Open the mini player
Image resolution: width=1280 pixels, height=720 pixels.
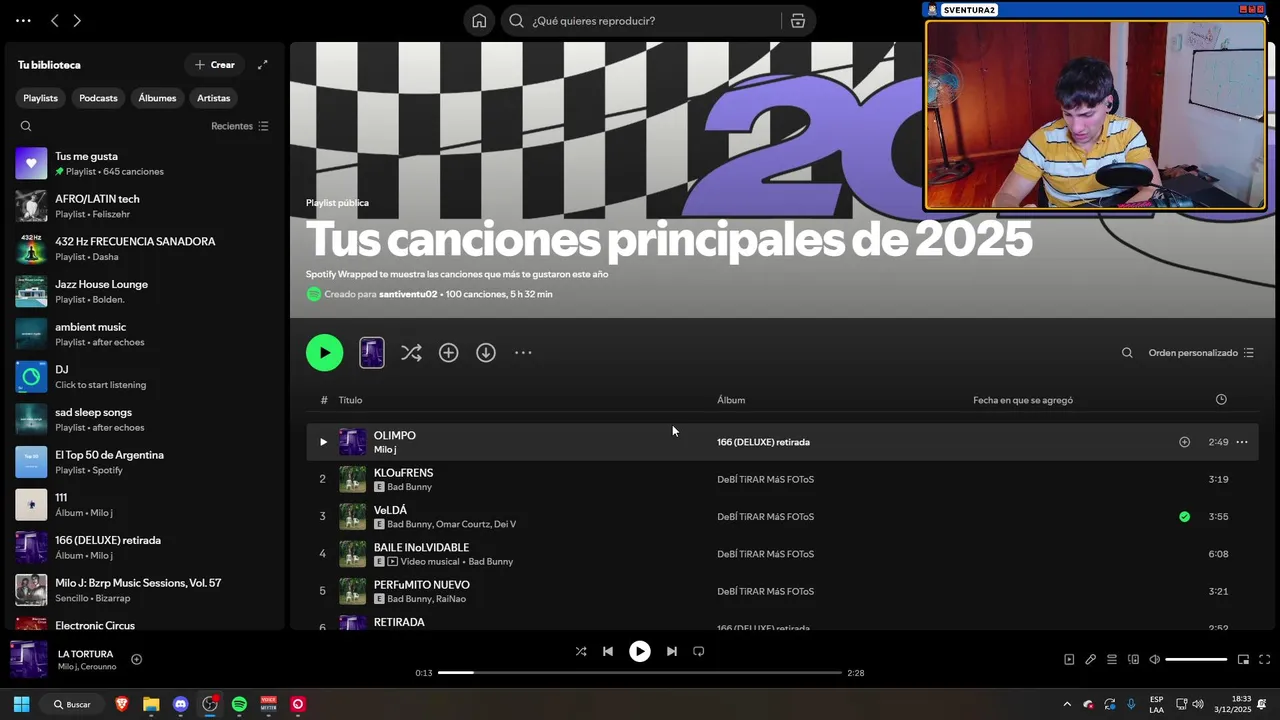pos(1243,660)
